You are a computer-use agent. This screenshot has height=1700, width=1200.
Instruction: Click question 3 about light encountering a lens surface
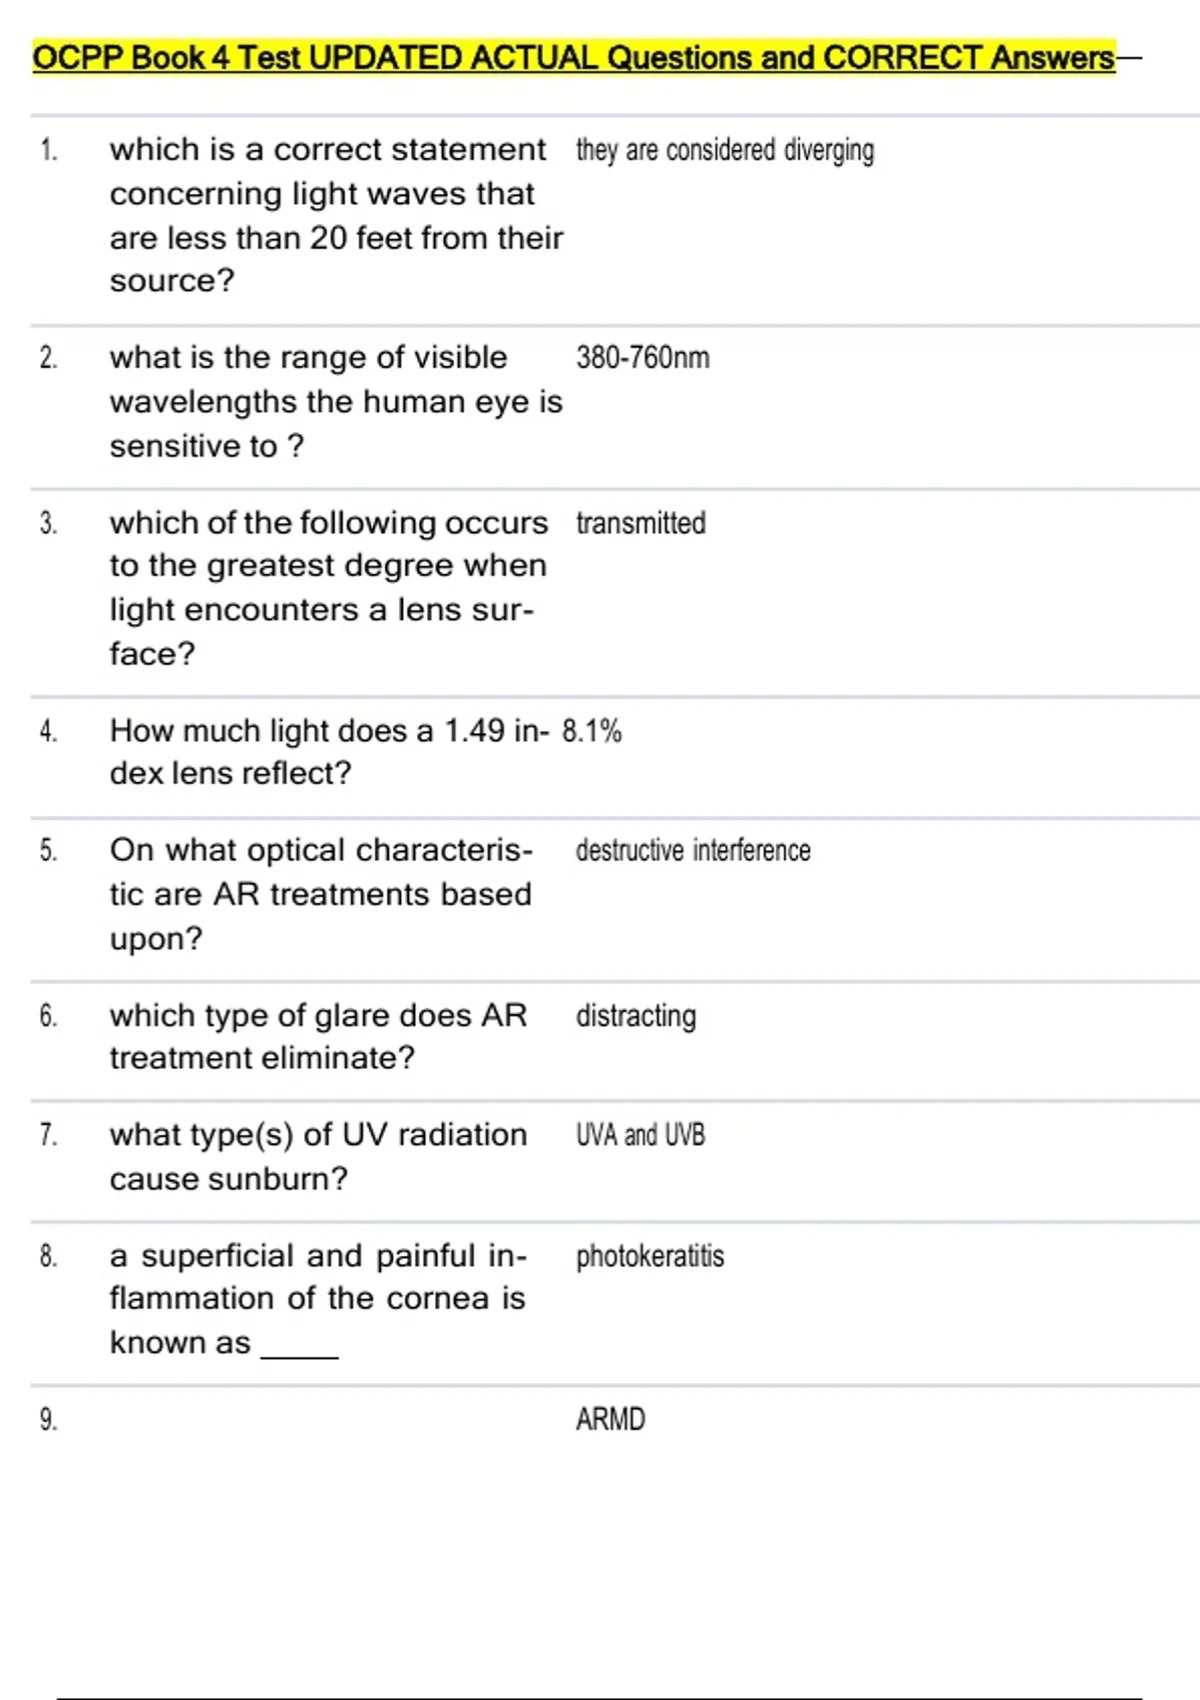(328, 587)
